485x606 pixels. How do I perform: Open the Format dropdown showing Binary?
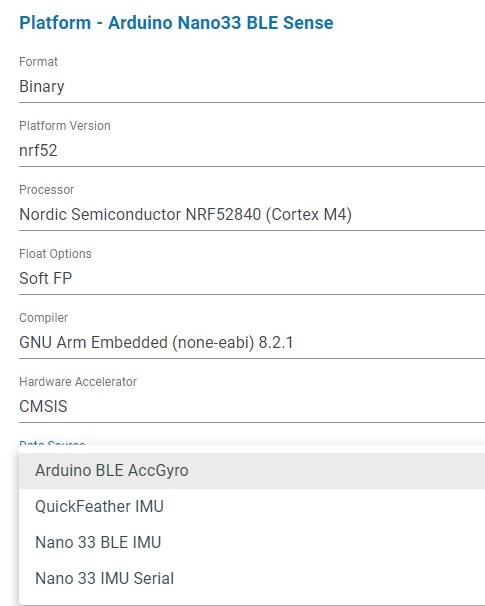tap(252, 87)
